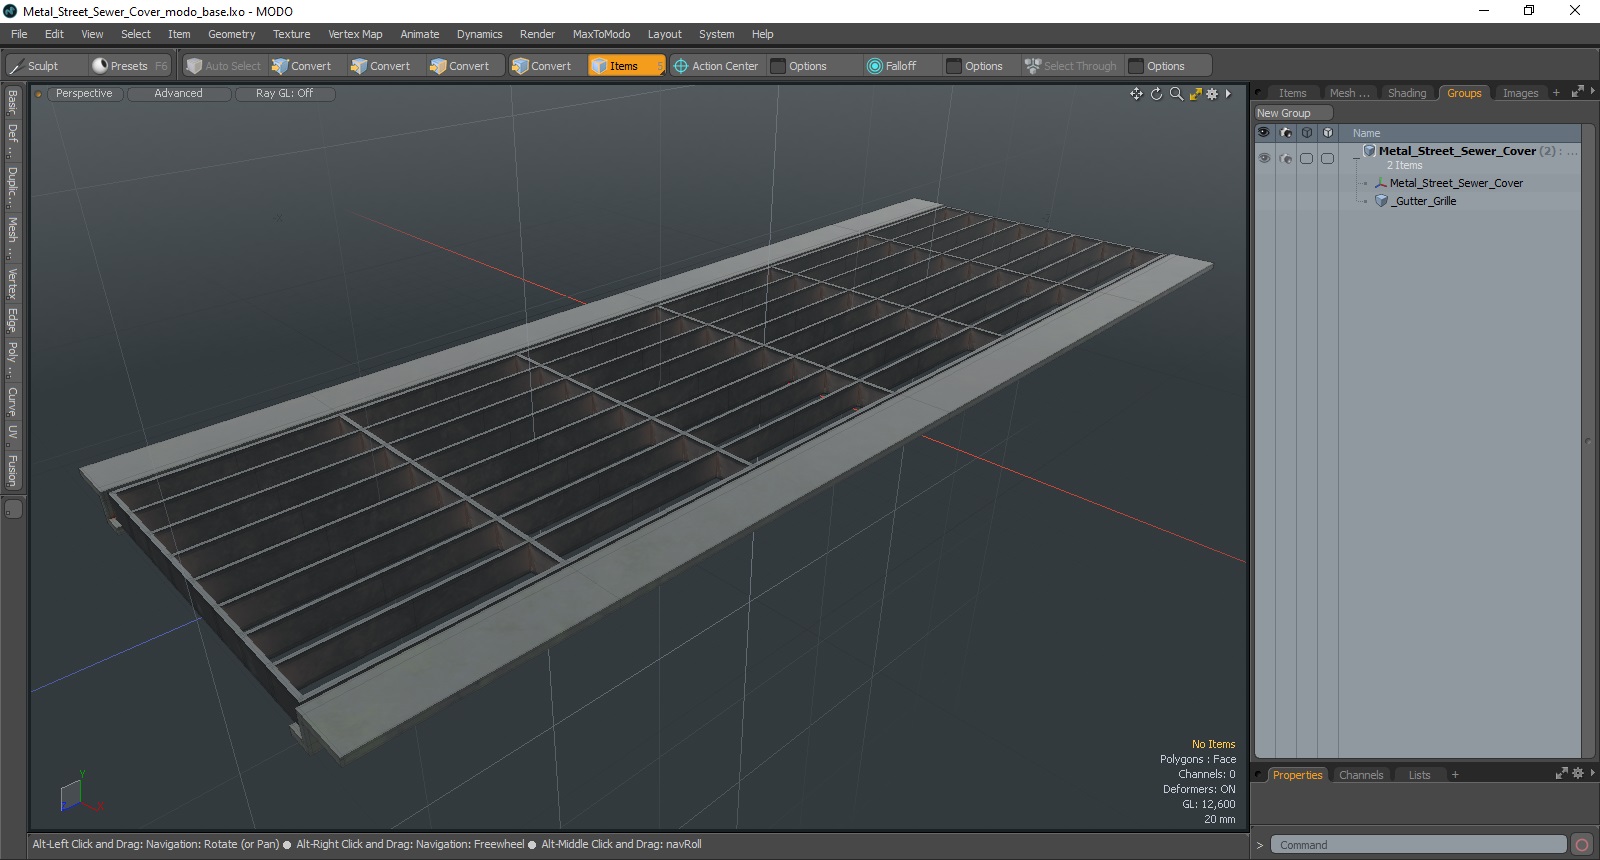
Task: Toggle render camera for Metal_Street_Sewer_Cover group
Action: [1286, 158]
